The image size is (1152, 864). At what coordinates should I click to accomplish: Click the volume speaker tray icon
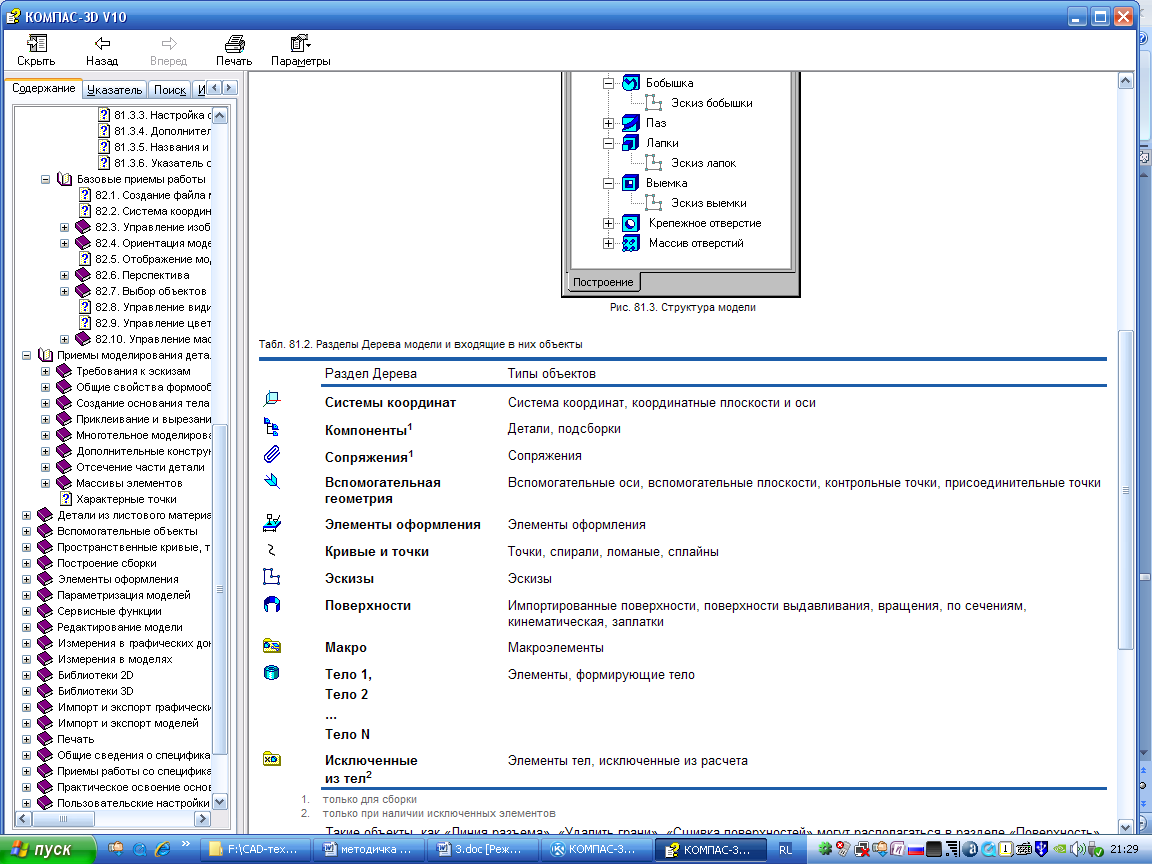click(1077, 849)
